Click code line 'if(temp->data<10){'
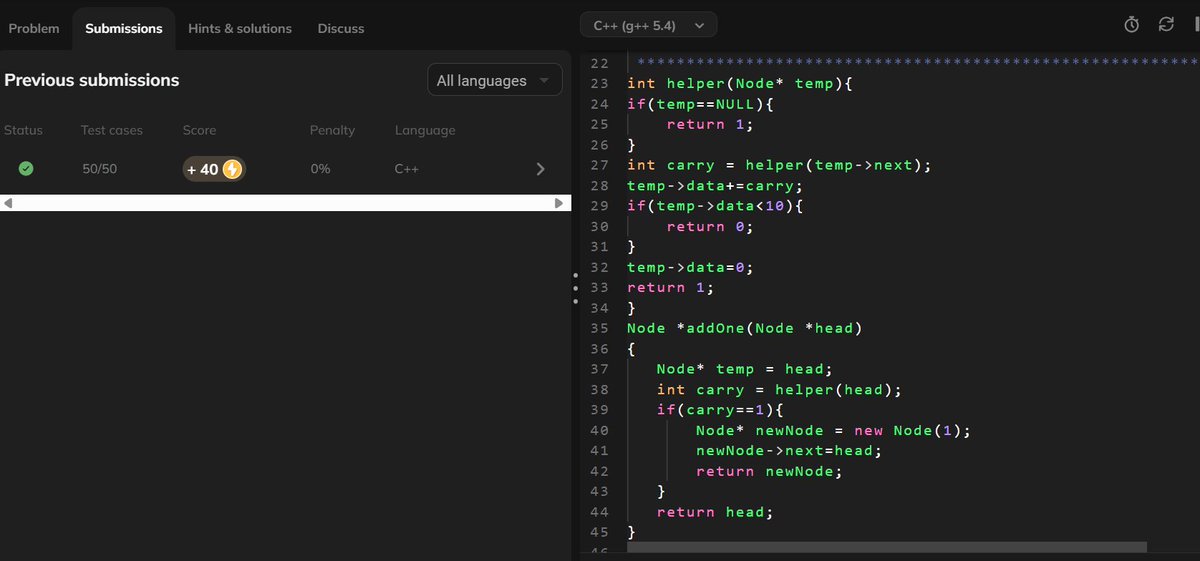This screenshot has height=561, width=1200. click(x=715, y=206)
